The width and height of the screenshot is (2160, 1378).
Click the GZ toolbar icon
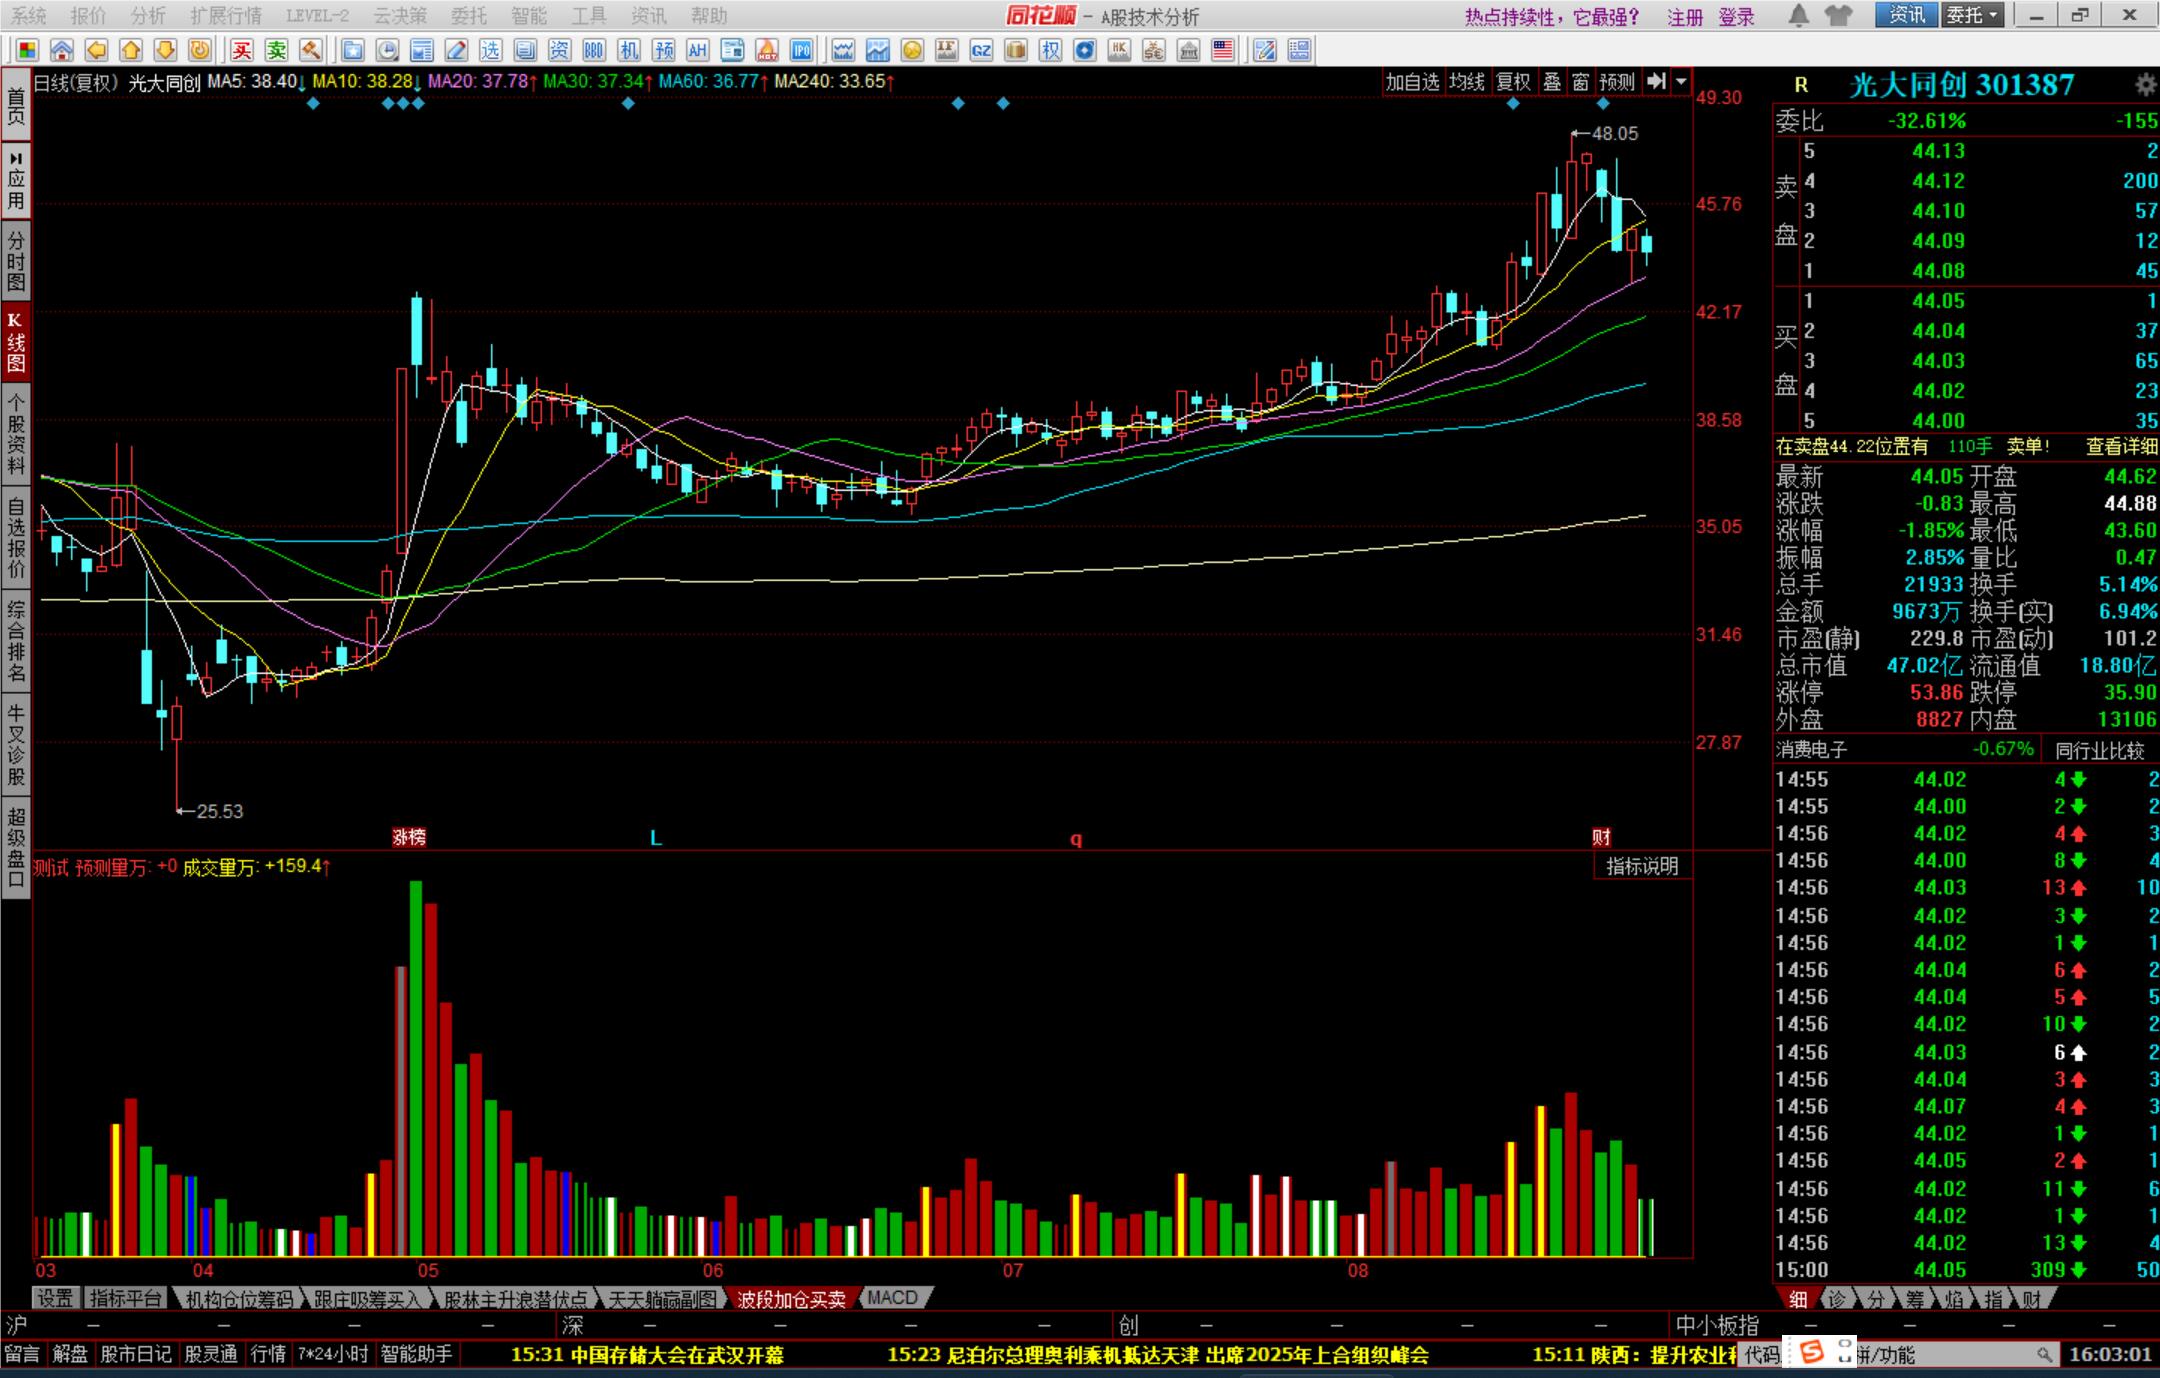tap(981, 50)
